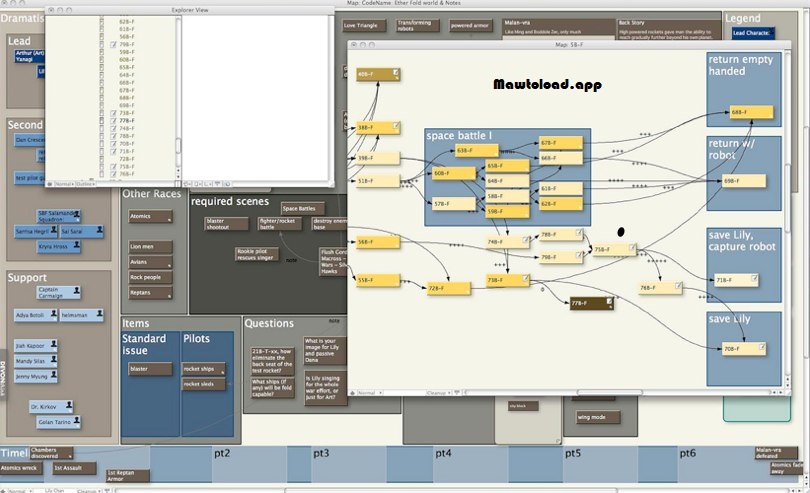The height and width of the screenshot is (493, 810).
Task: Select row 68B-F in Explorer outline
Action: pos(127,98)
